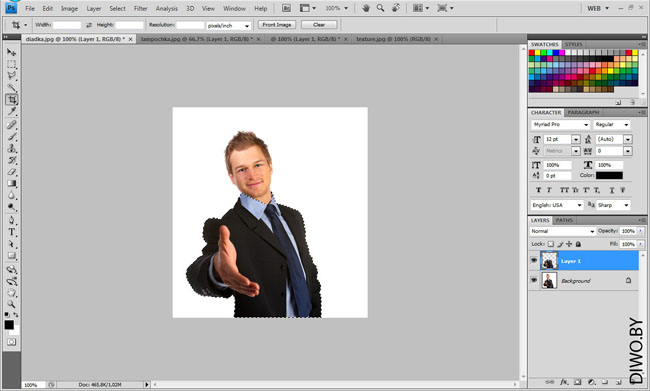Select the Zoom tool in toolbox

tap(12, 304)
